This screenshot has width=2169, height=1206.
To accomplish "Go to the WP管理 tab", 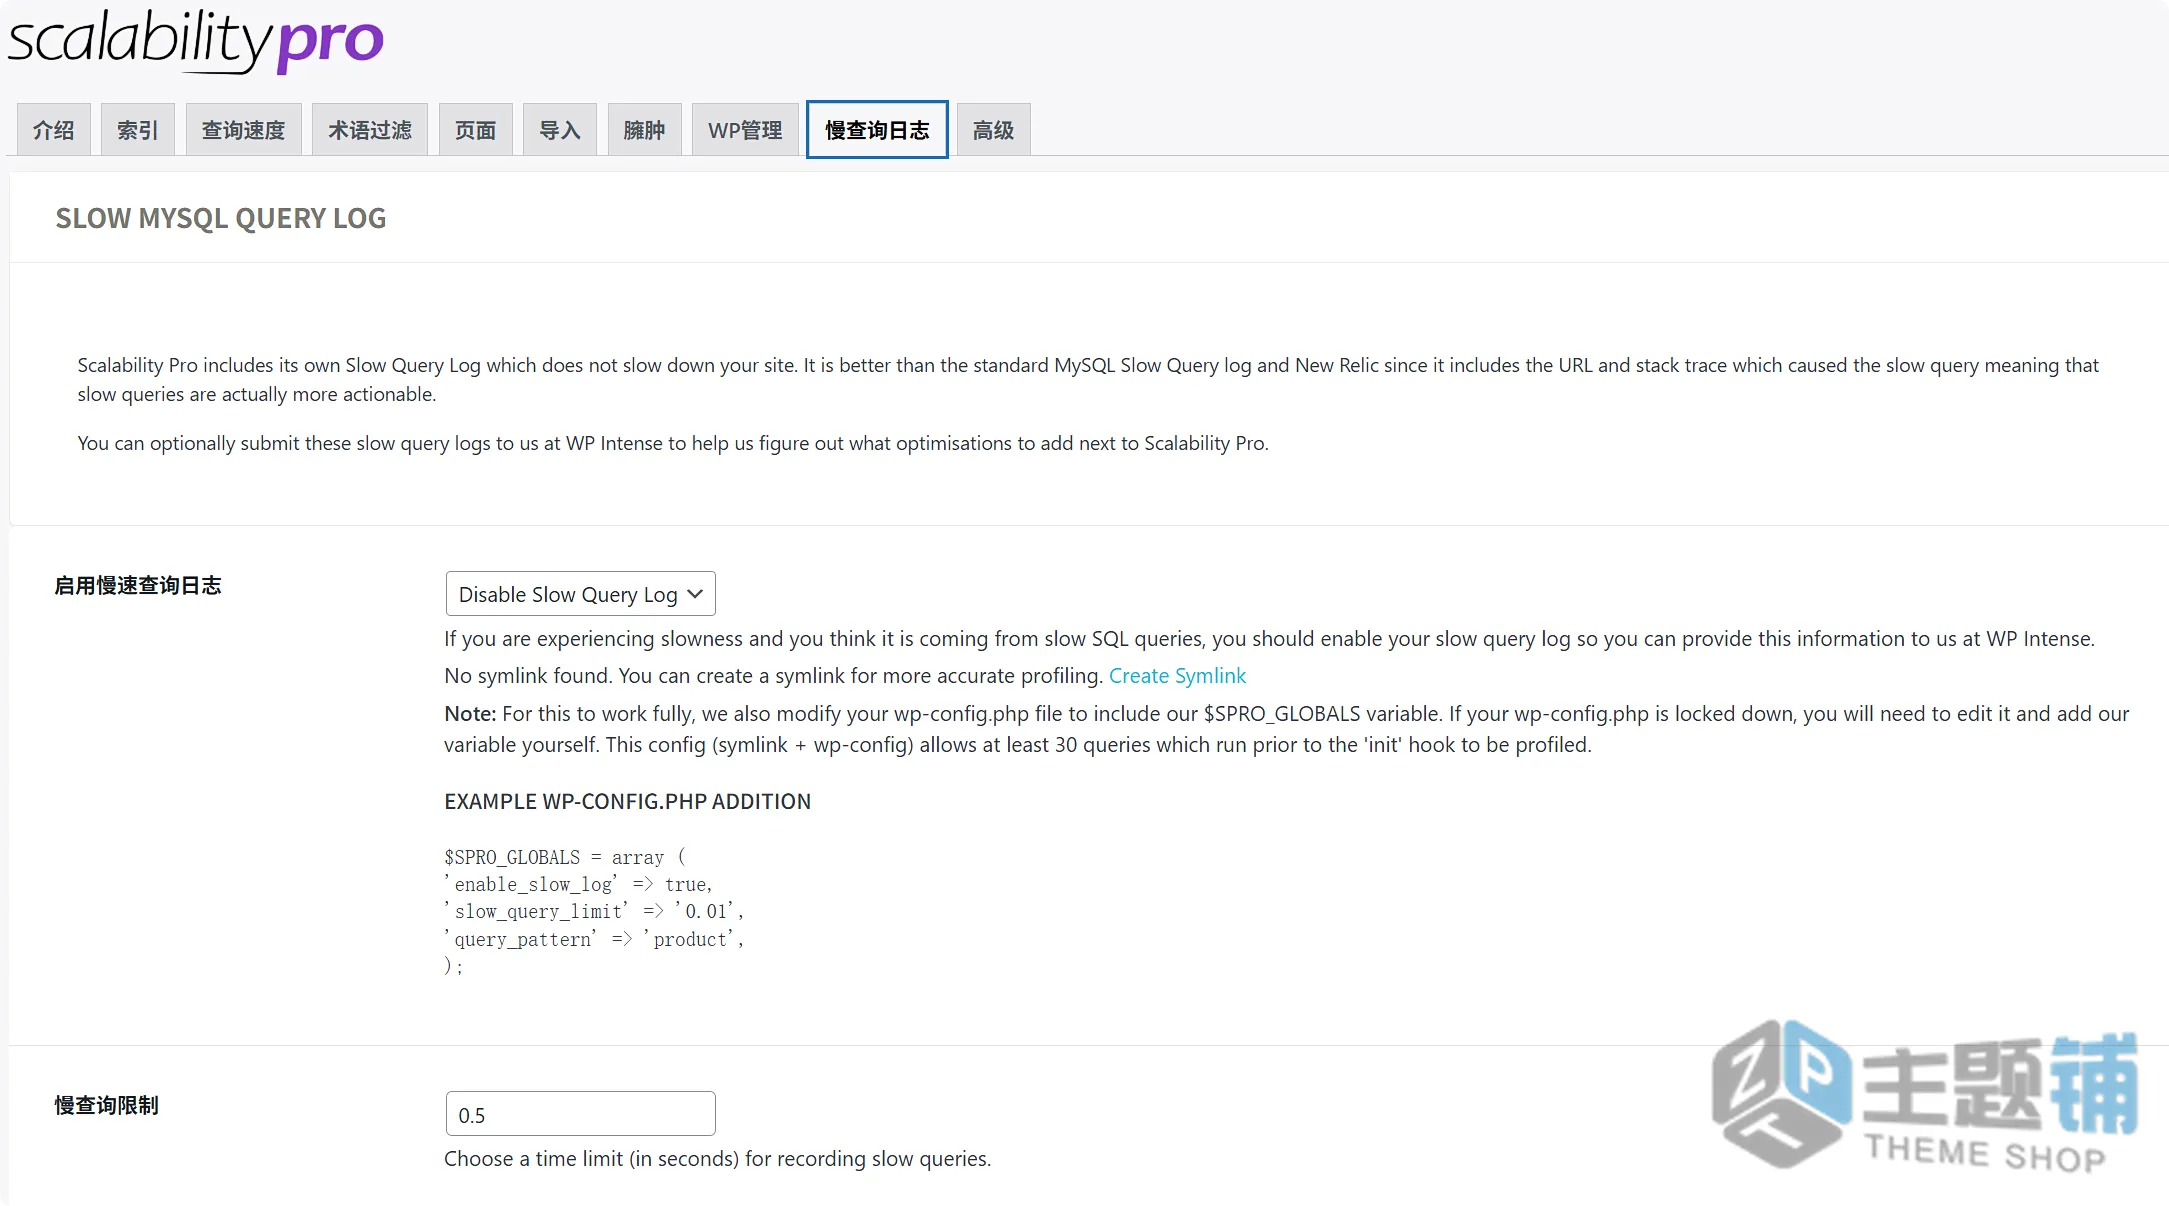I will tap(745, 130).
